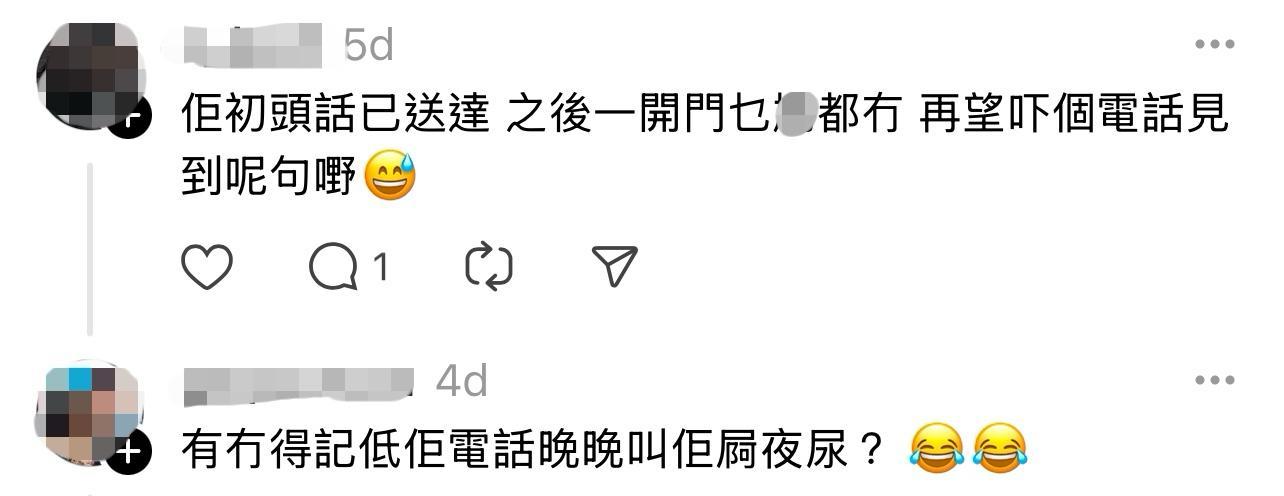Share the first comment via the paper plane icon
The width and height of the screenshot is (1284, 496).
pos(614,266)
